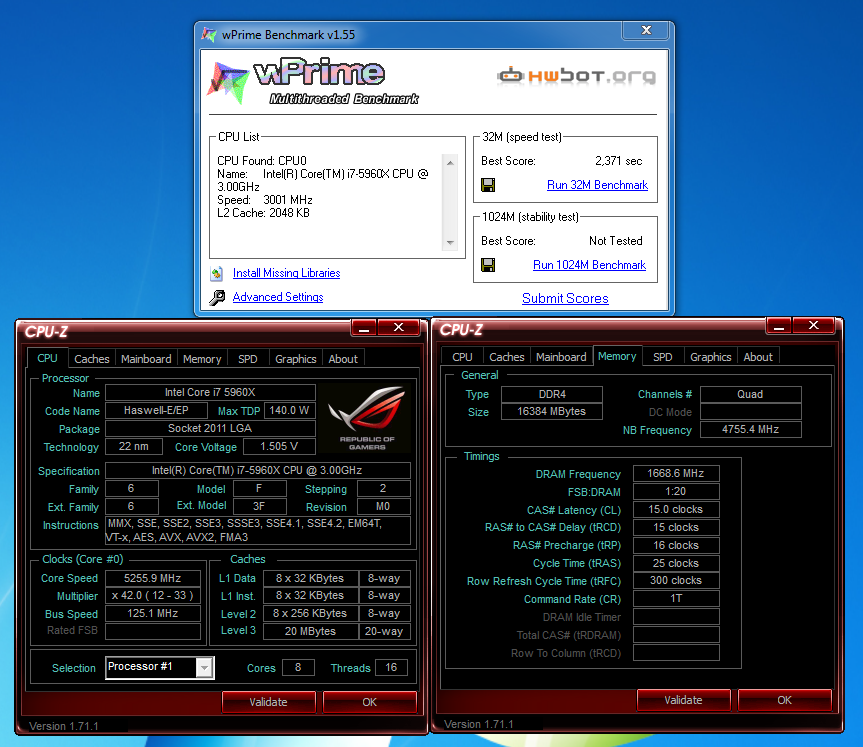Click Technology value 22 nm
863x747 pixels.
coord(134,446)
